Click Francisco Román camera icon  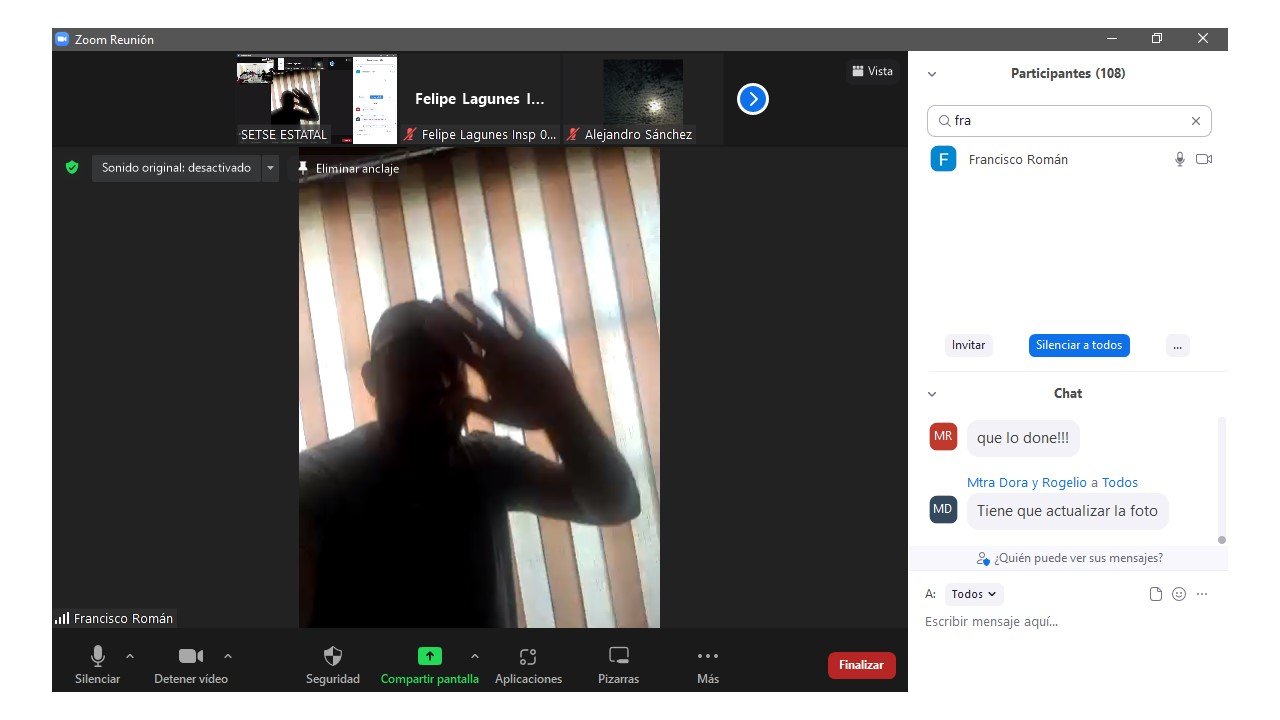click(1204, 159)
